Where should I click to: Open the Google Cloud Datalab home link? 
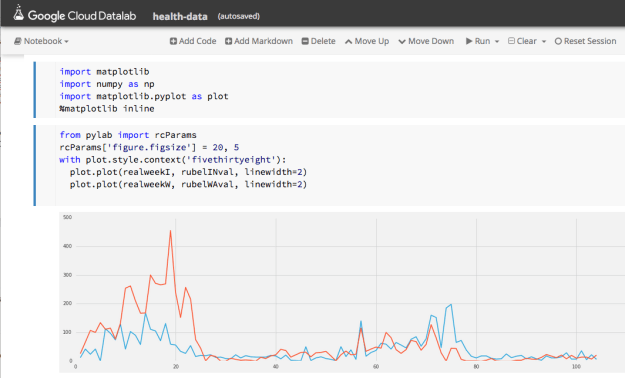[x=75, y=15]
